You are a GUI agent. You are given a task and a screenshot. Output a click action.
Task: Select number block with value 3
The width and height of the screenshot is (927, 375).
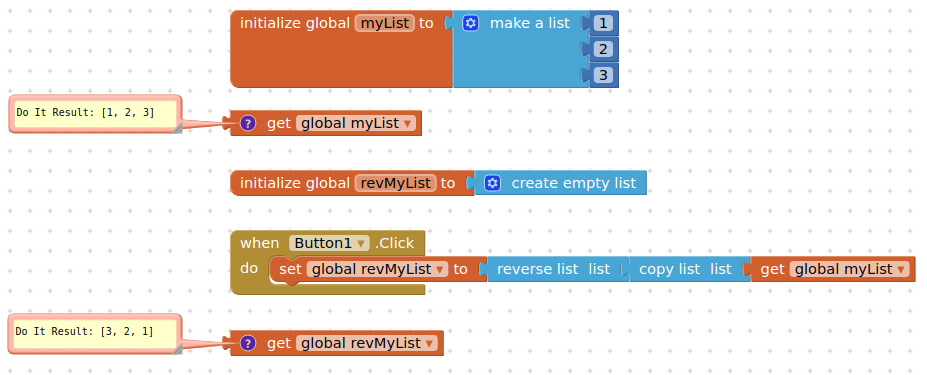click(x=603, y=75)
